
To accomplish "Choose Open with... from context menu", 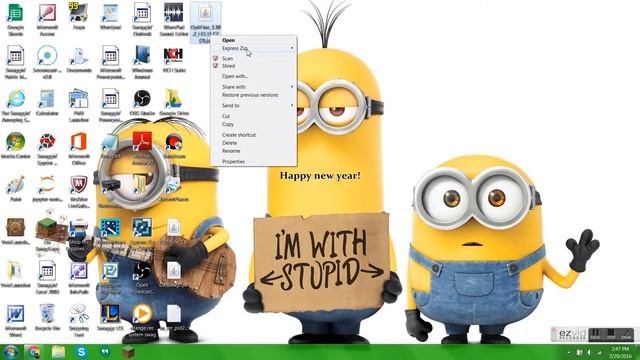I will tap(253, 76).
